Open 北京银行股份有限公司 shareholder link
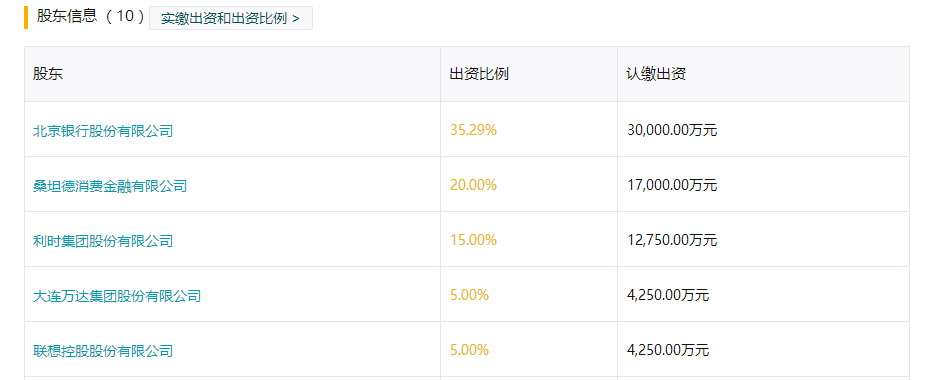938x380 pixels. 103,130
